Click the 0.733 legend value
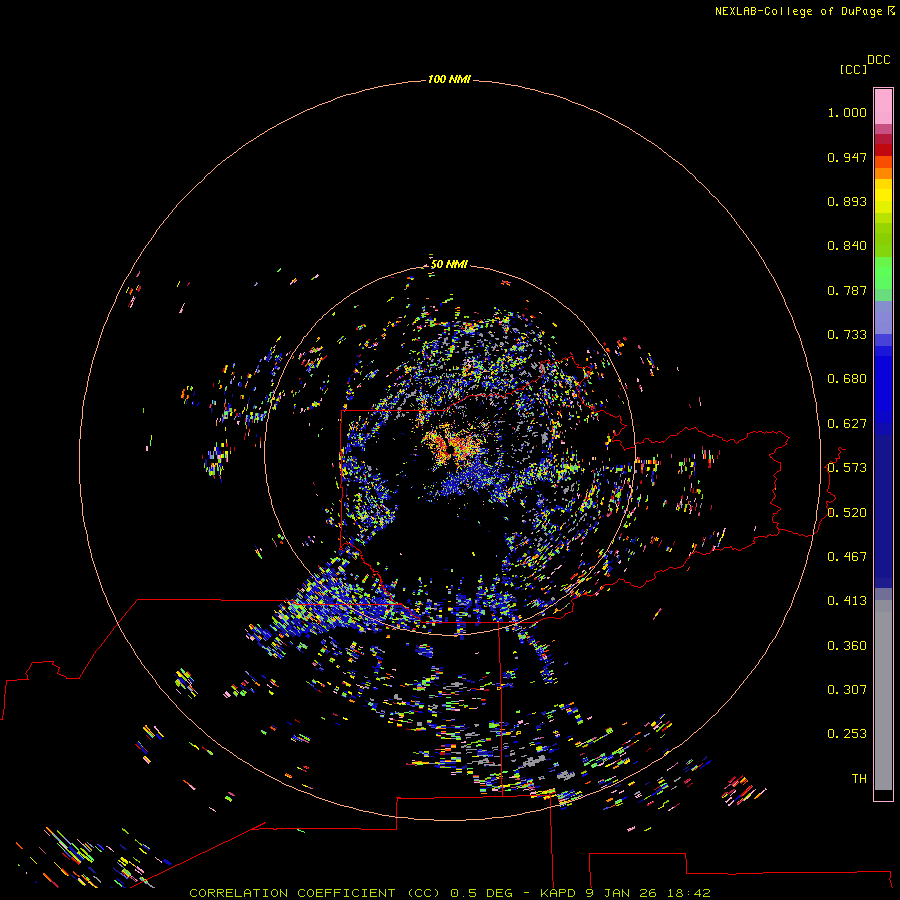Screen dimensions: 900x900 coord(847,335)
